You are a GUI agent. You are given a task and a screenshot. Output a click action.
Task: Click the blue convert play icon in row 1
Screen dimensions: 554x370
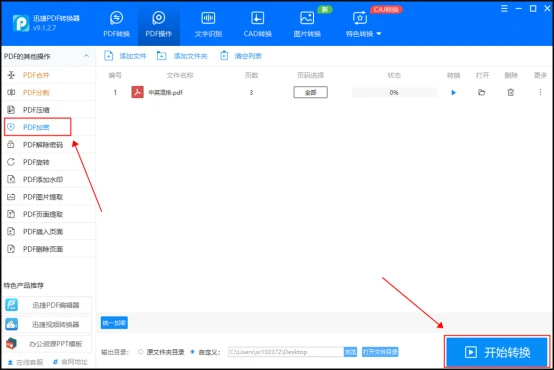(x=454, y=93)
